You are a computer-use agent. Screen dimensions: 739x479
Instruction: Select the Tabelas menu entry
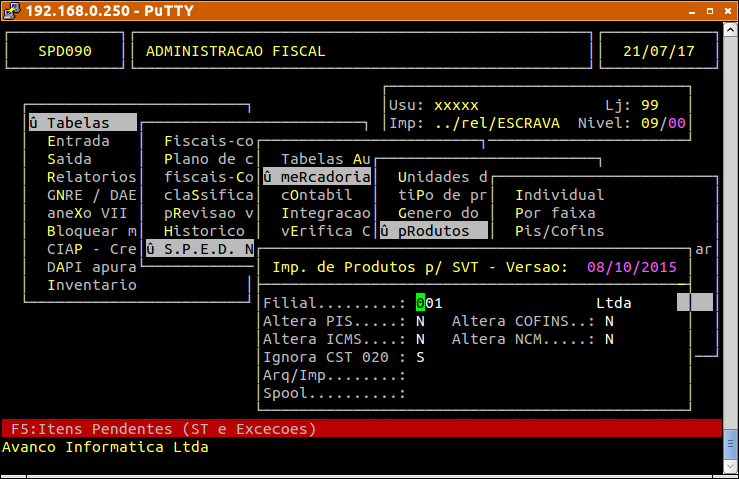coord(81,123)
